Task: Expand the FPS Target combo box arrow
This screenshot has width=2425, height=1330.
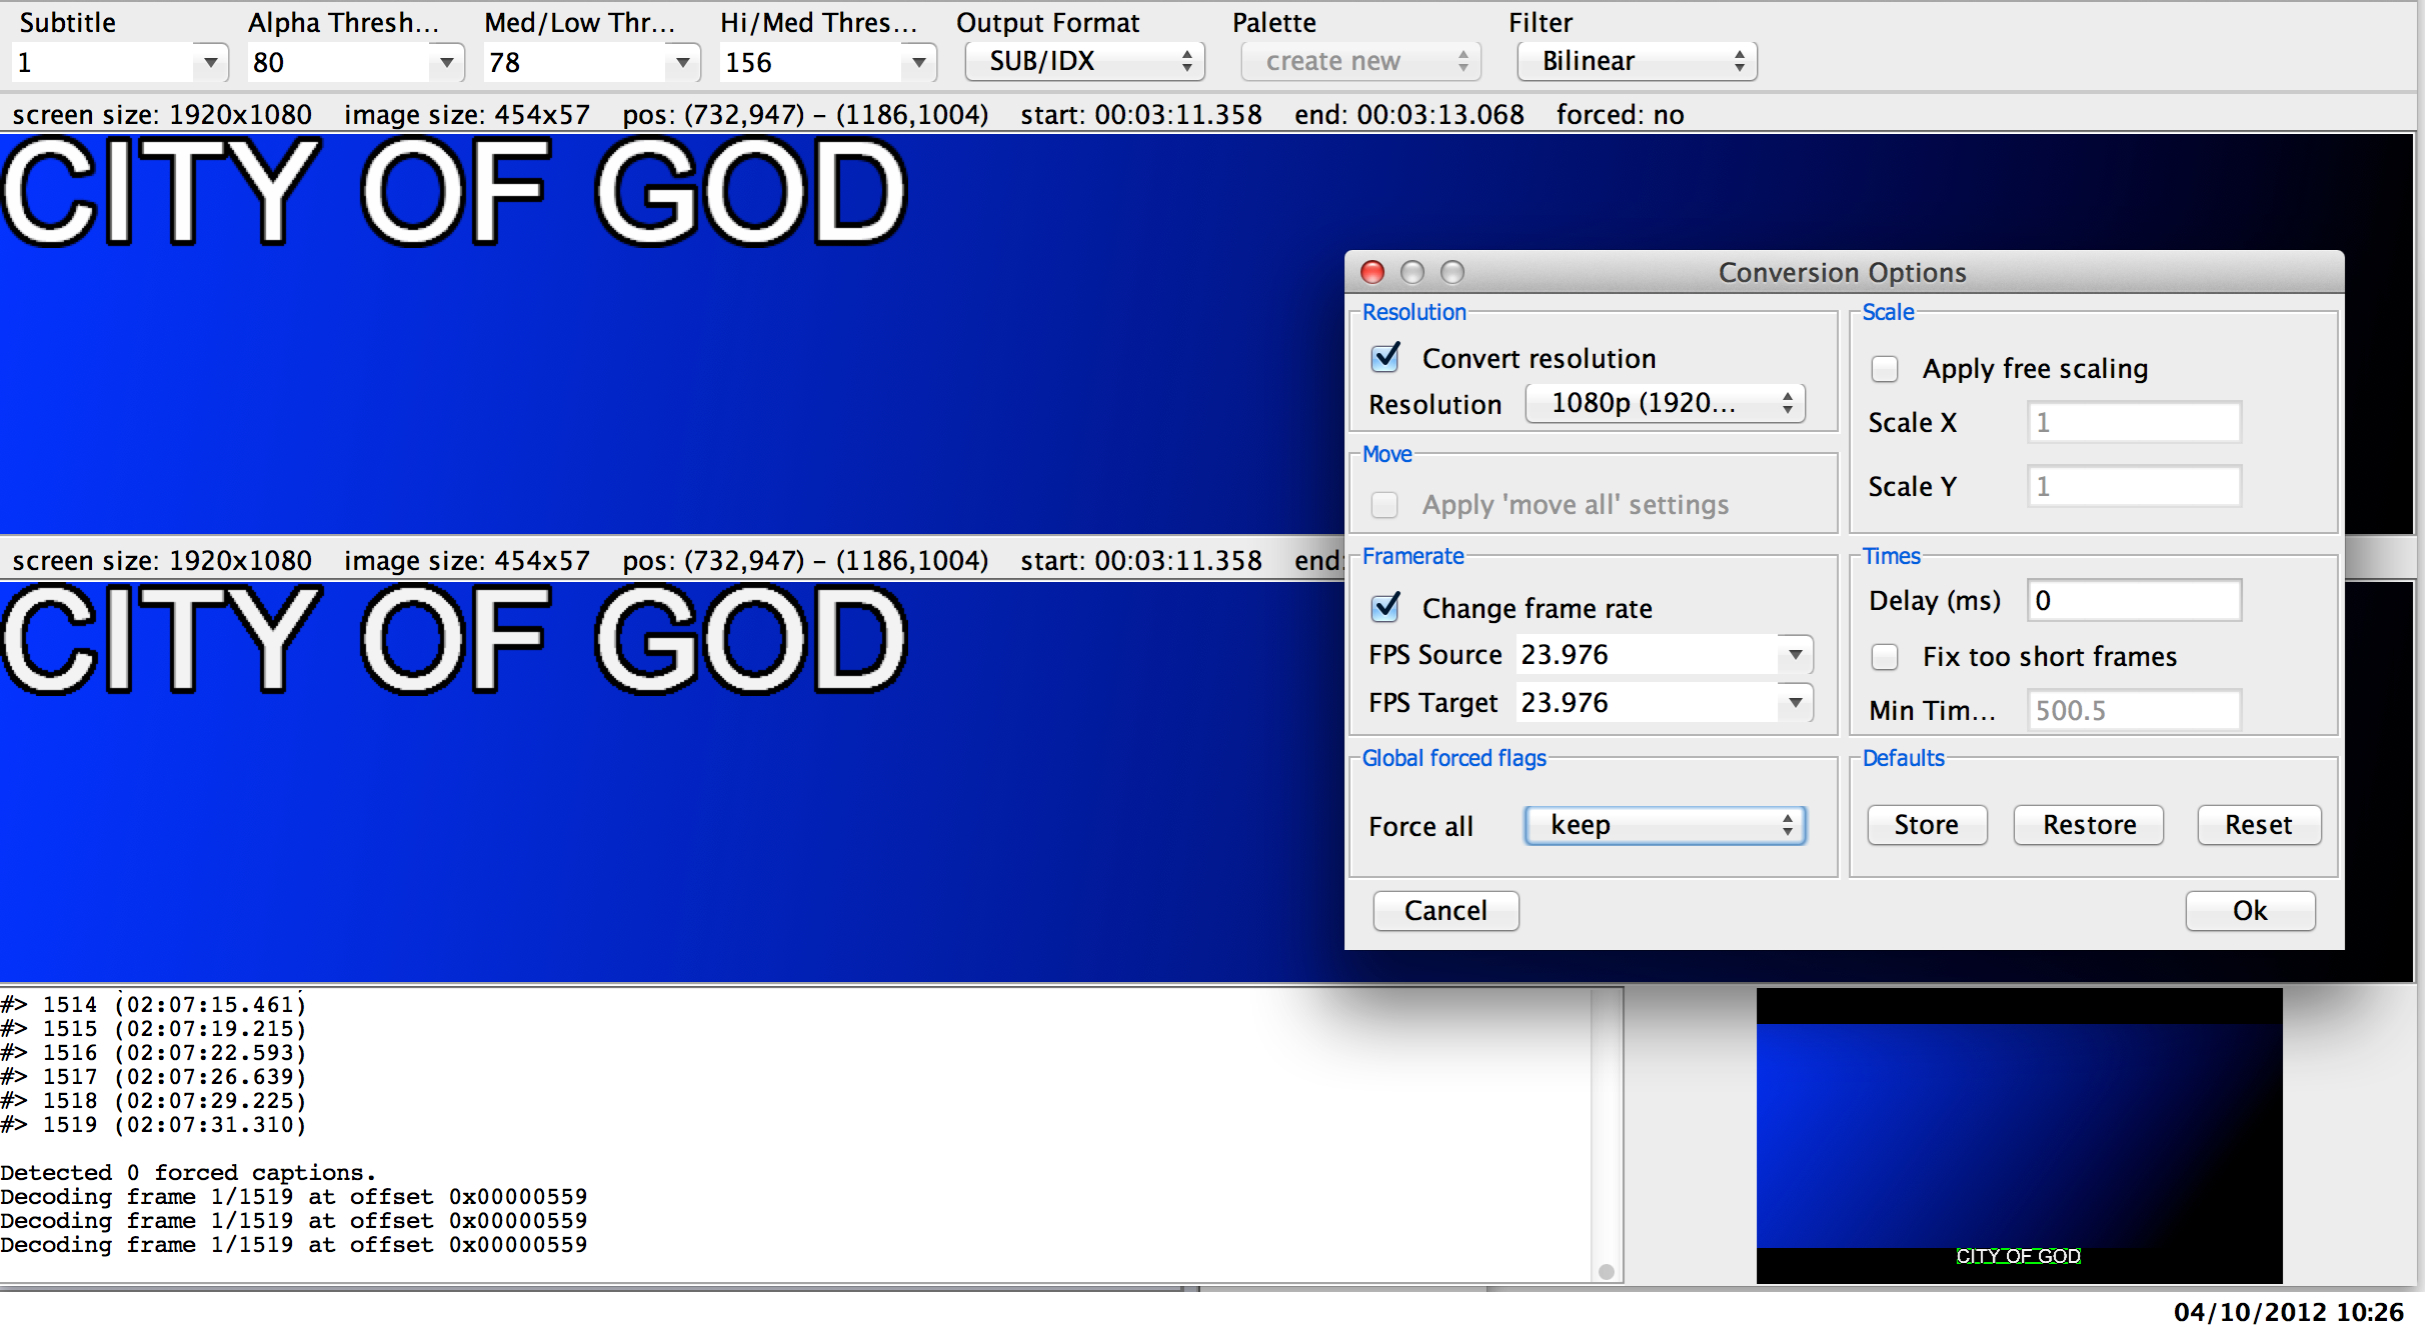Action: (x=1796, y=703)
